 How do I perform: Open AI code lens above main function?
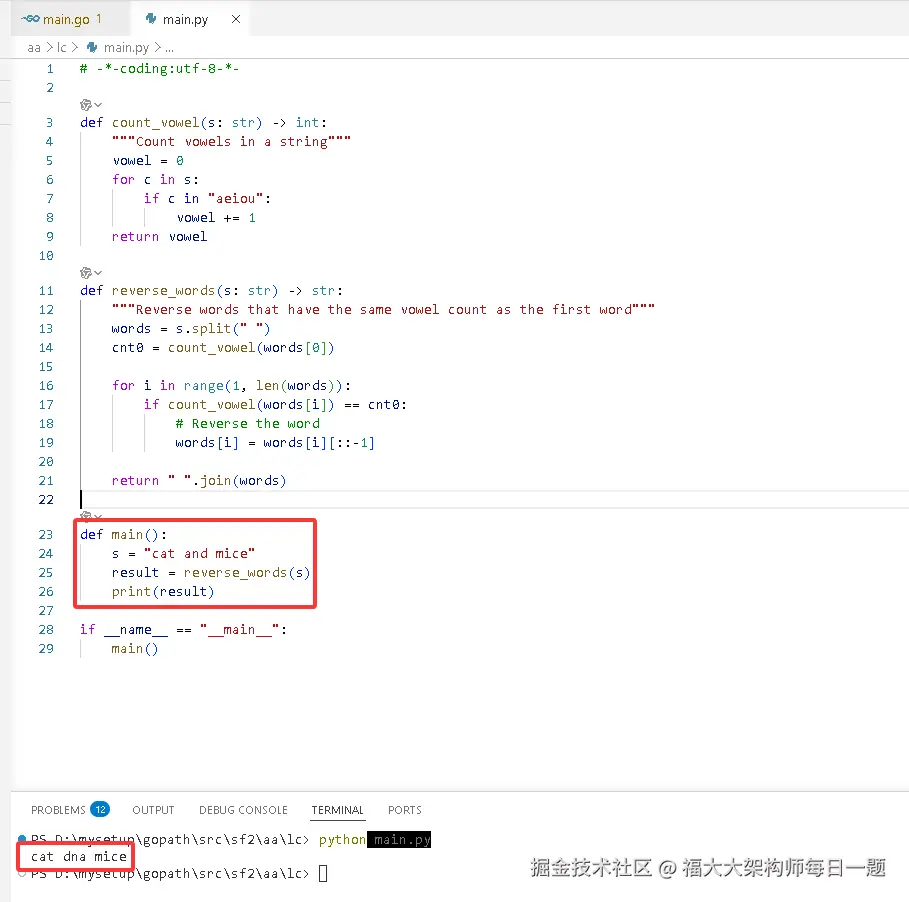pos(86,515)
